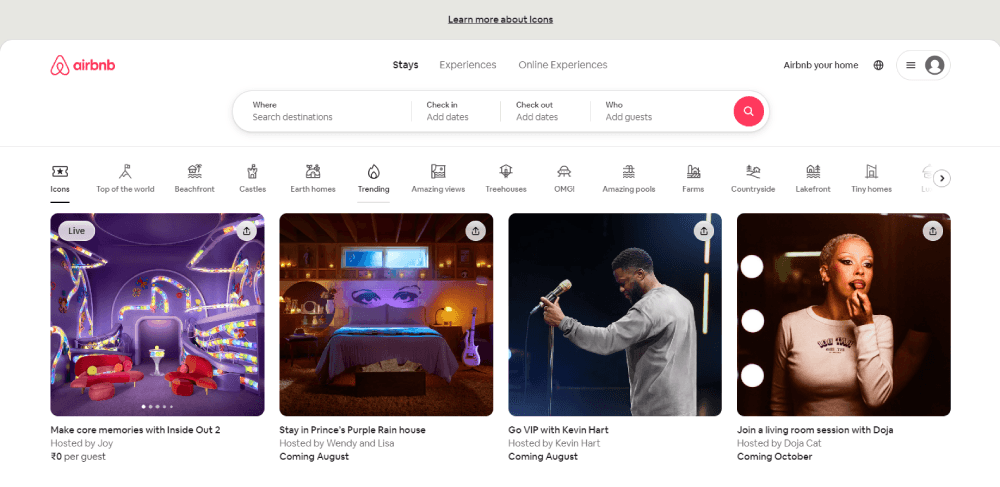1000x487 pixels.
Task: Click '₹0 per guest' price text
Action: (x=78, y=457)
